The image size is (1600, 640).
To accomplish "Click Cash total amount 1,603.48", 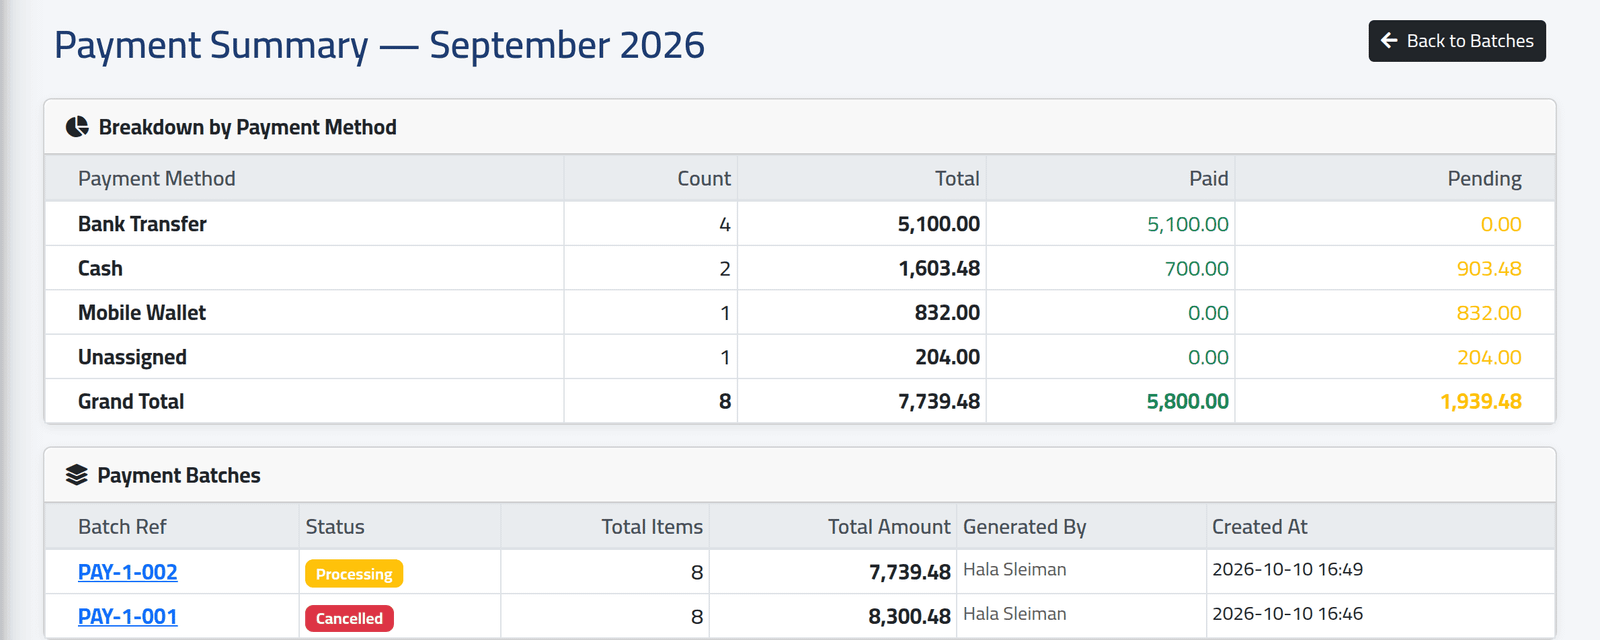I will (x=939, y=268).
